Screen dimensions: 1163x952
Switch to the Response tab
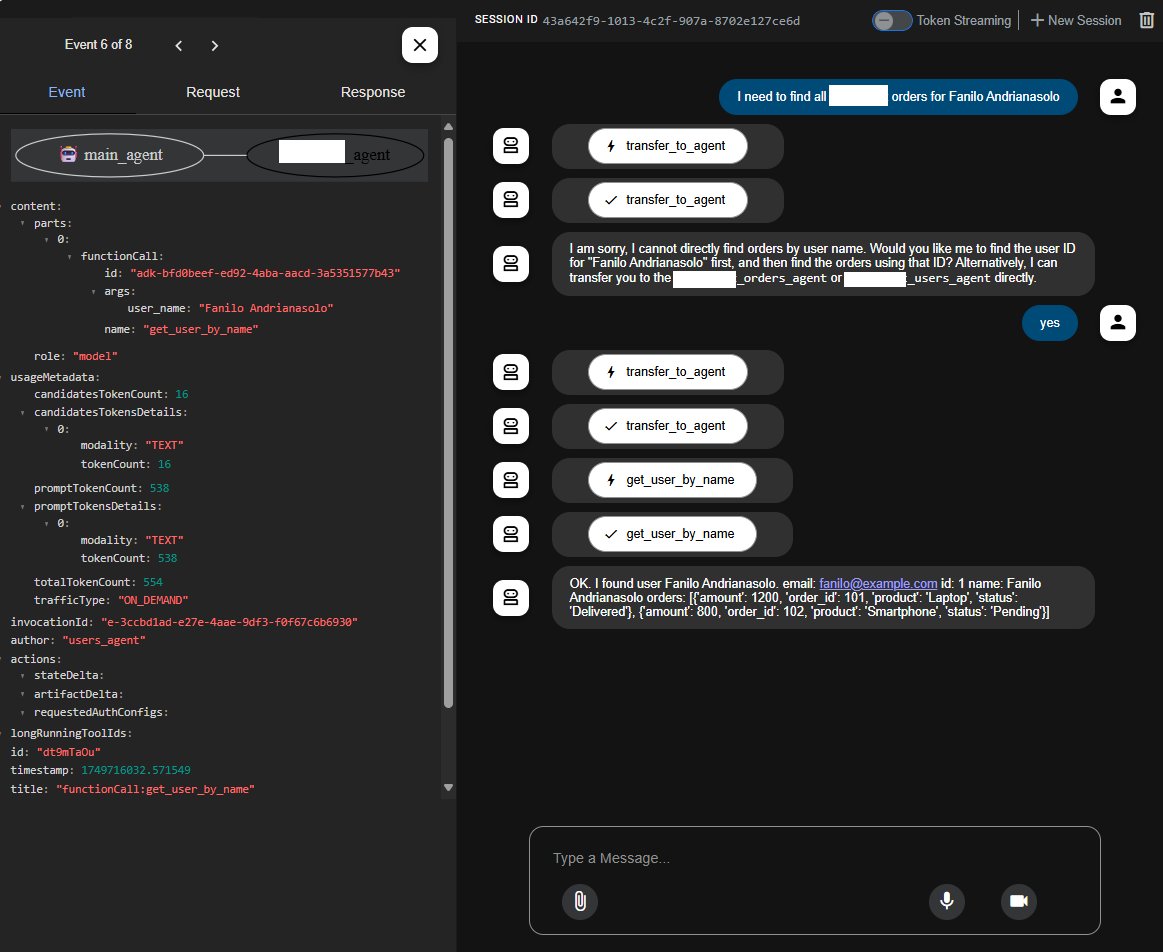click(x=373, y=92)
